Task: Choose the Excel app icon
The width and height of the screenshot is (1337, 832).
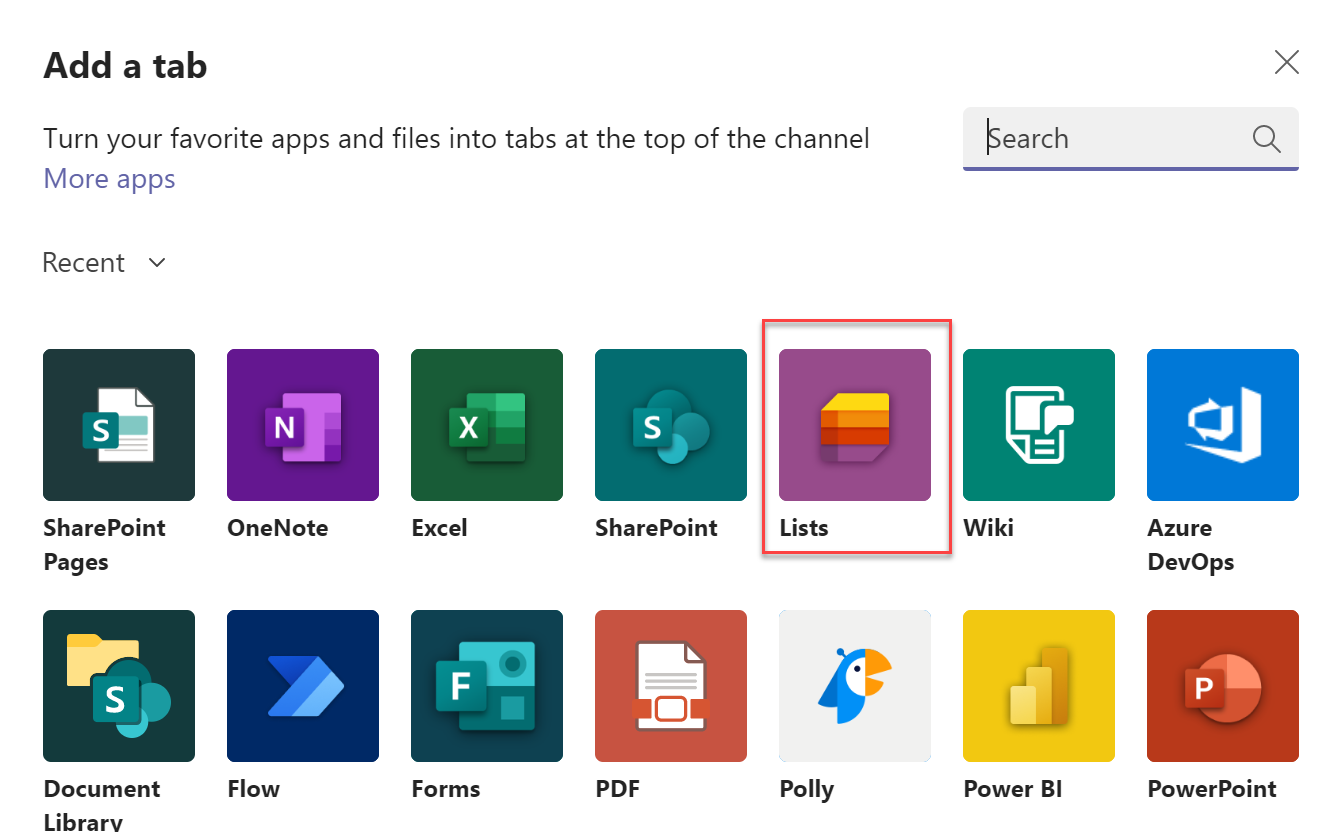Action: (x=487, y=425)
